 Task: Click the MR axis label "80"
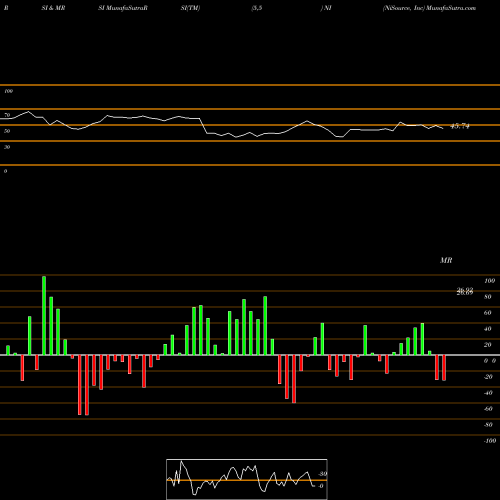click(x=488, y=297)
